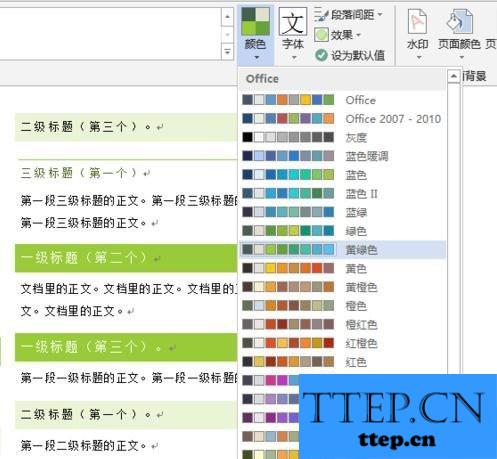
Task: Click 设为默认值 green checkmark icon
Action: [x=321, y=55]
